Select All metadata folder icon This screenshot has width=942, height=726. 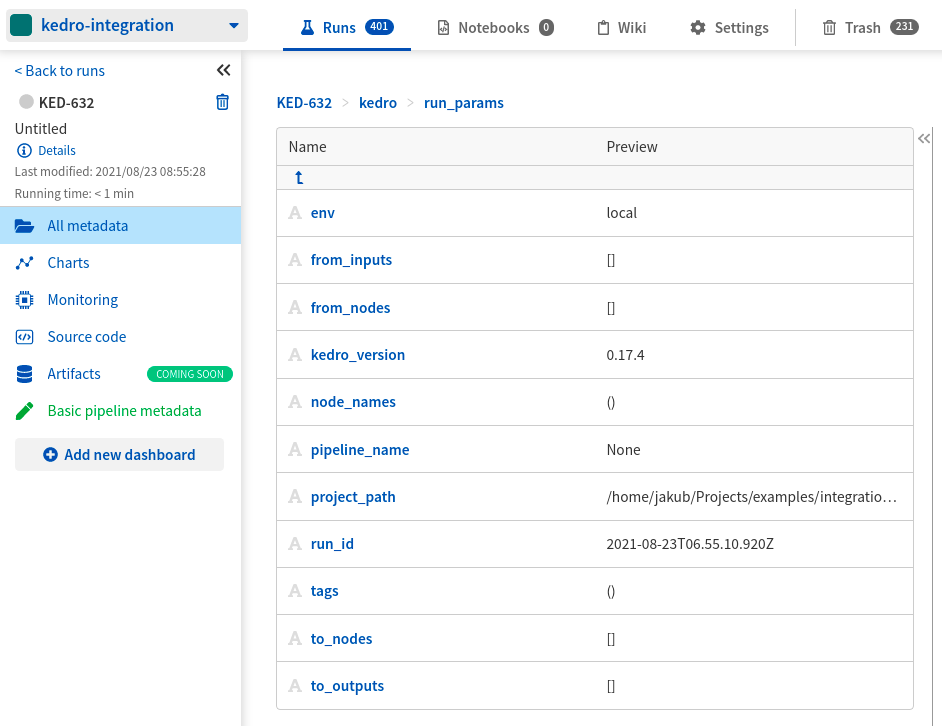point(24,225)
